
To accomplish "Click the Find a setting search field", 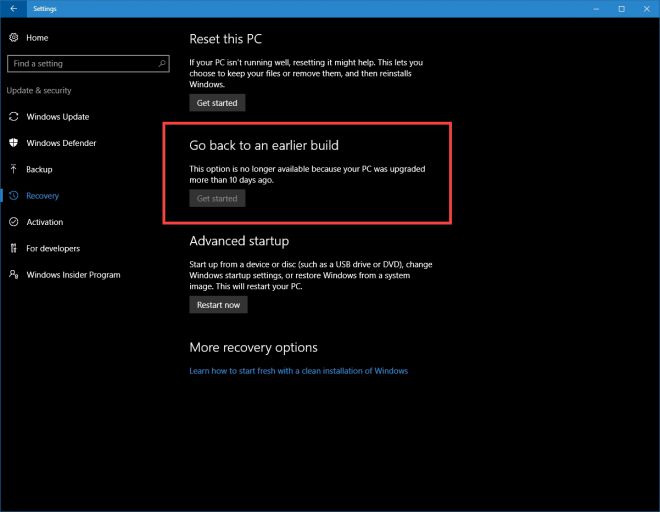I will click(x=80, y=63).
